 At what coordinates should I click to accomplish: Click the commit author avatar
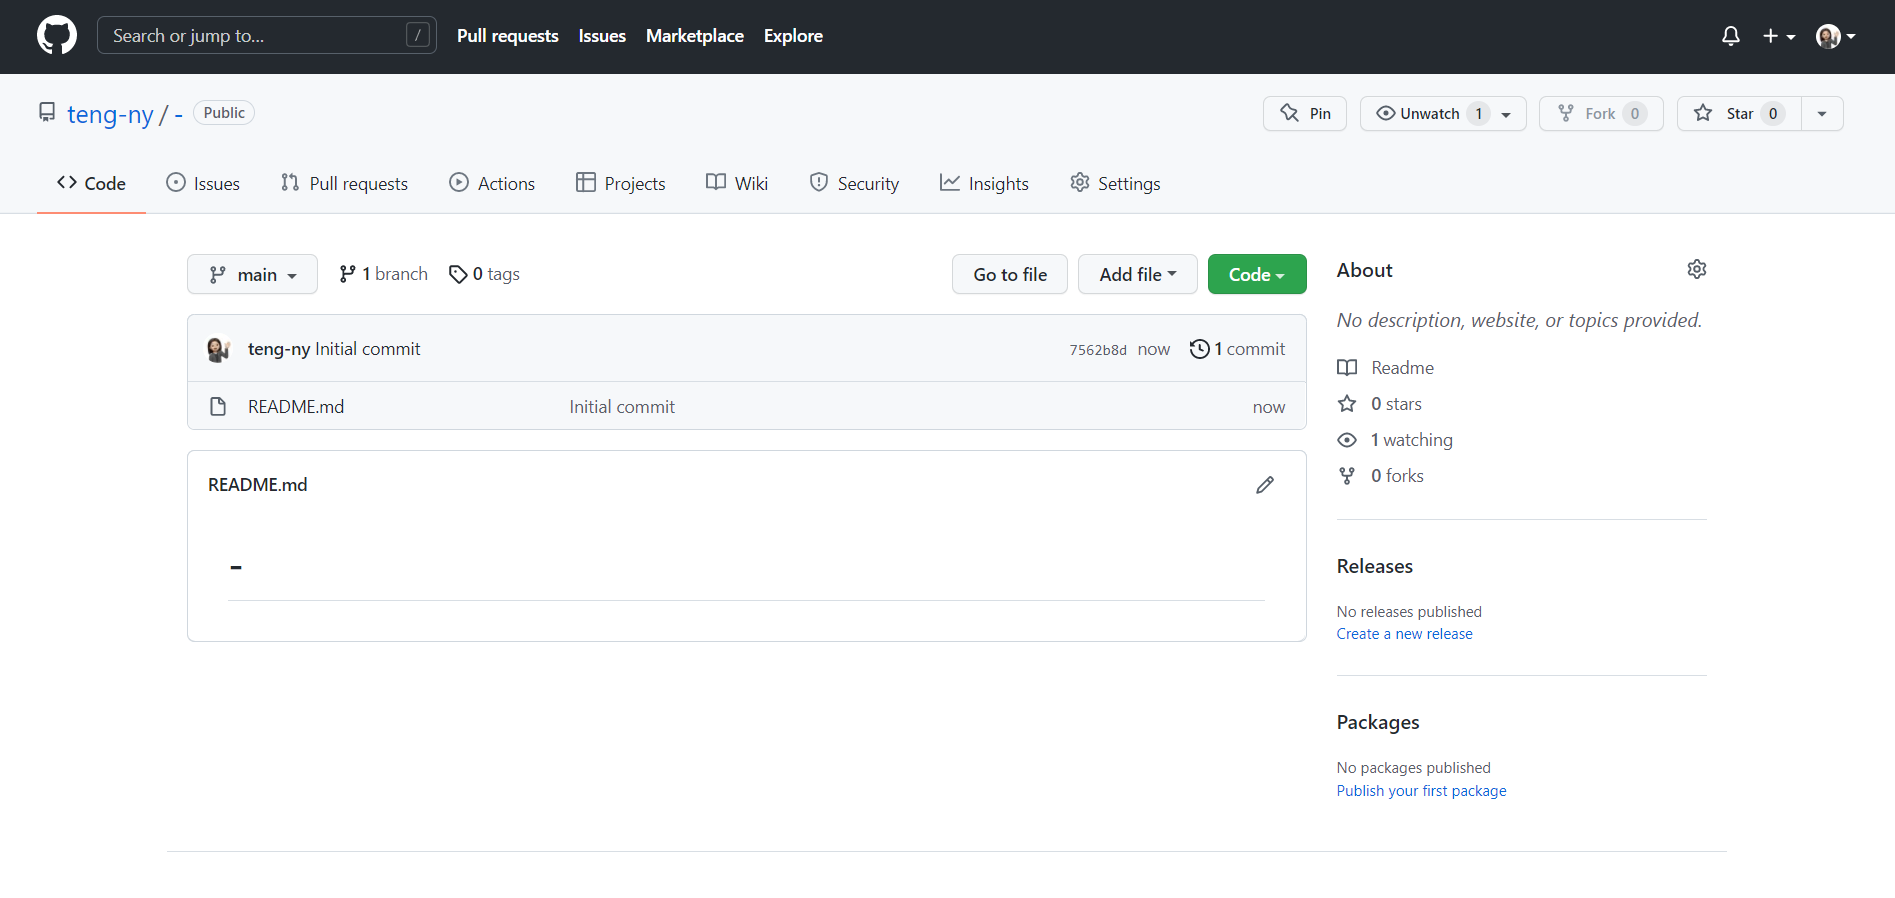[218, 349]
